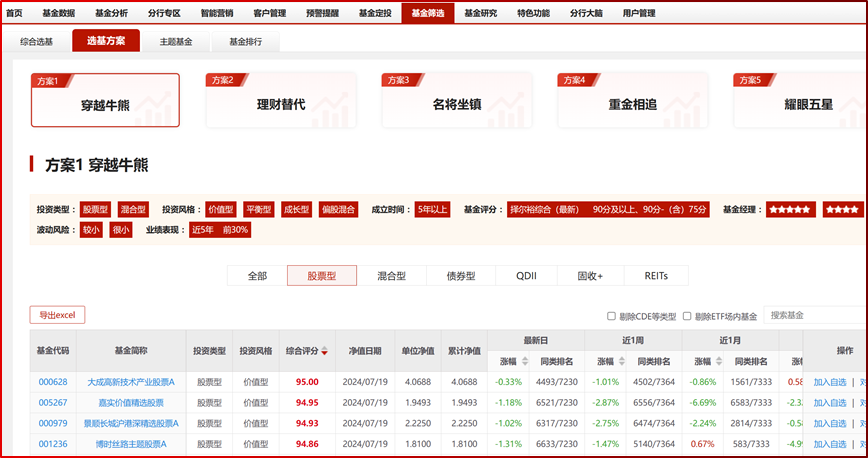Image resolution: width=868 pixels, height=458 pixels.
Task: Toggle the 5年以上 establishment filter tag
Action: click(x=433, y=209)
